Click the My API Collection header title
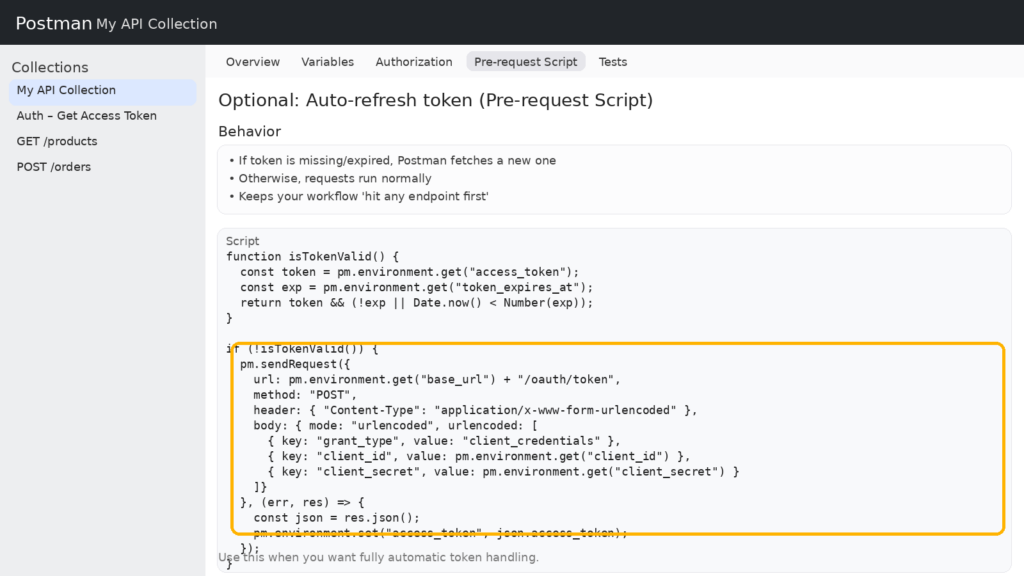Screen dimensions: 1024x576 click(156, 24)
